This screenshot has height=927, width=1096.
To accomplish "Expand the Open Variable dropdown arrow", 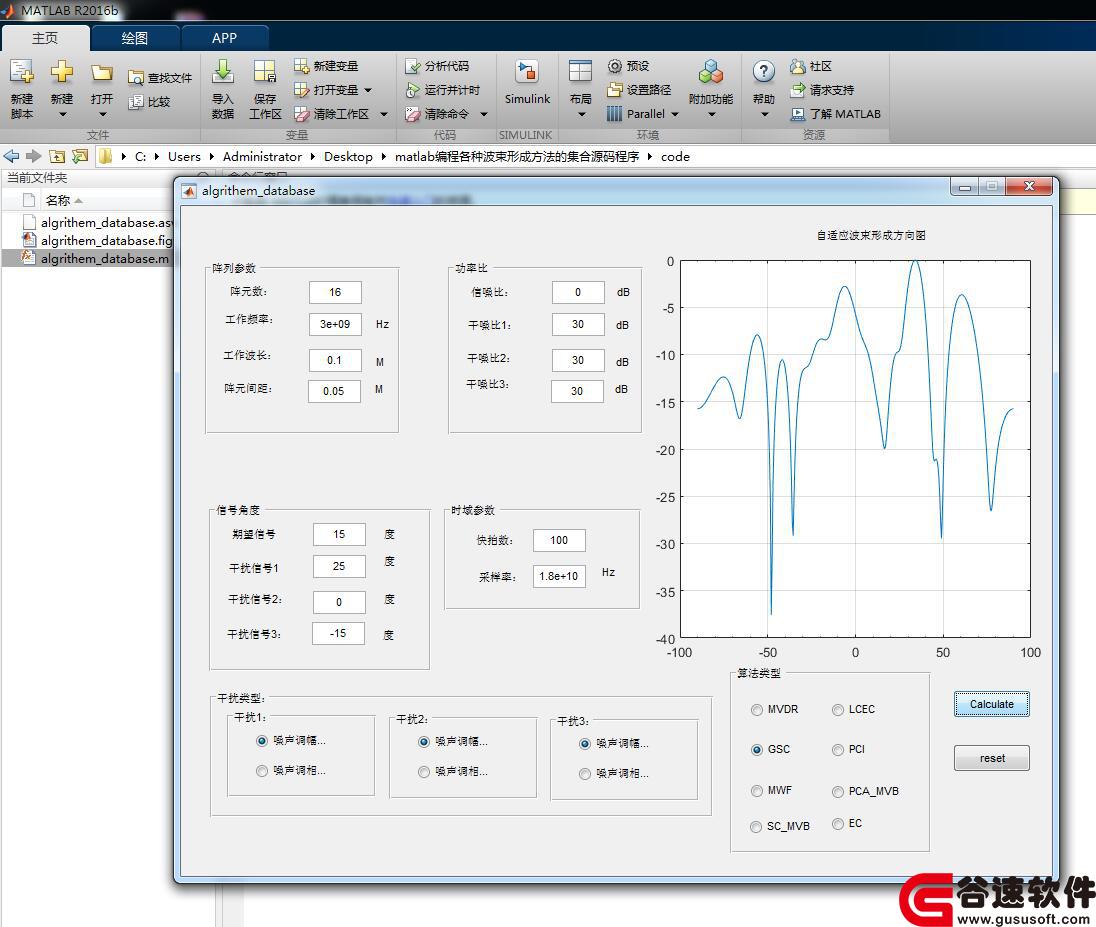I will coord(368,90).
